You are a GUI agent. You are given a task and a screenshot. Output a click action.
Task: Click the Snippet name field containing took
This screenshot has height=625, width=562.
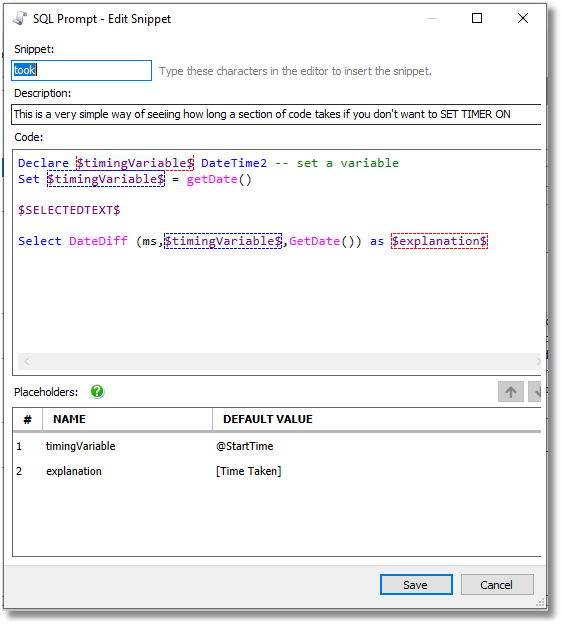tap(81, 70)
